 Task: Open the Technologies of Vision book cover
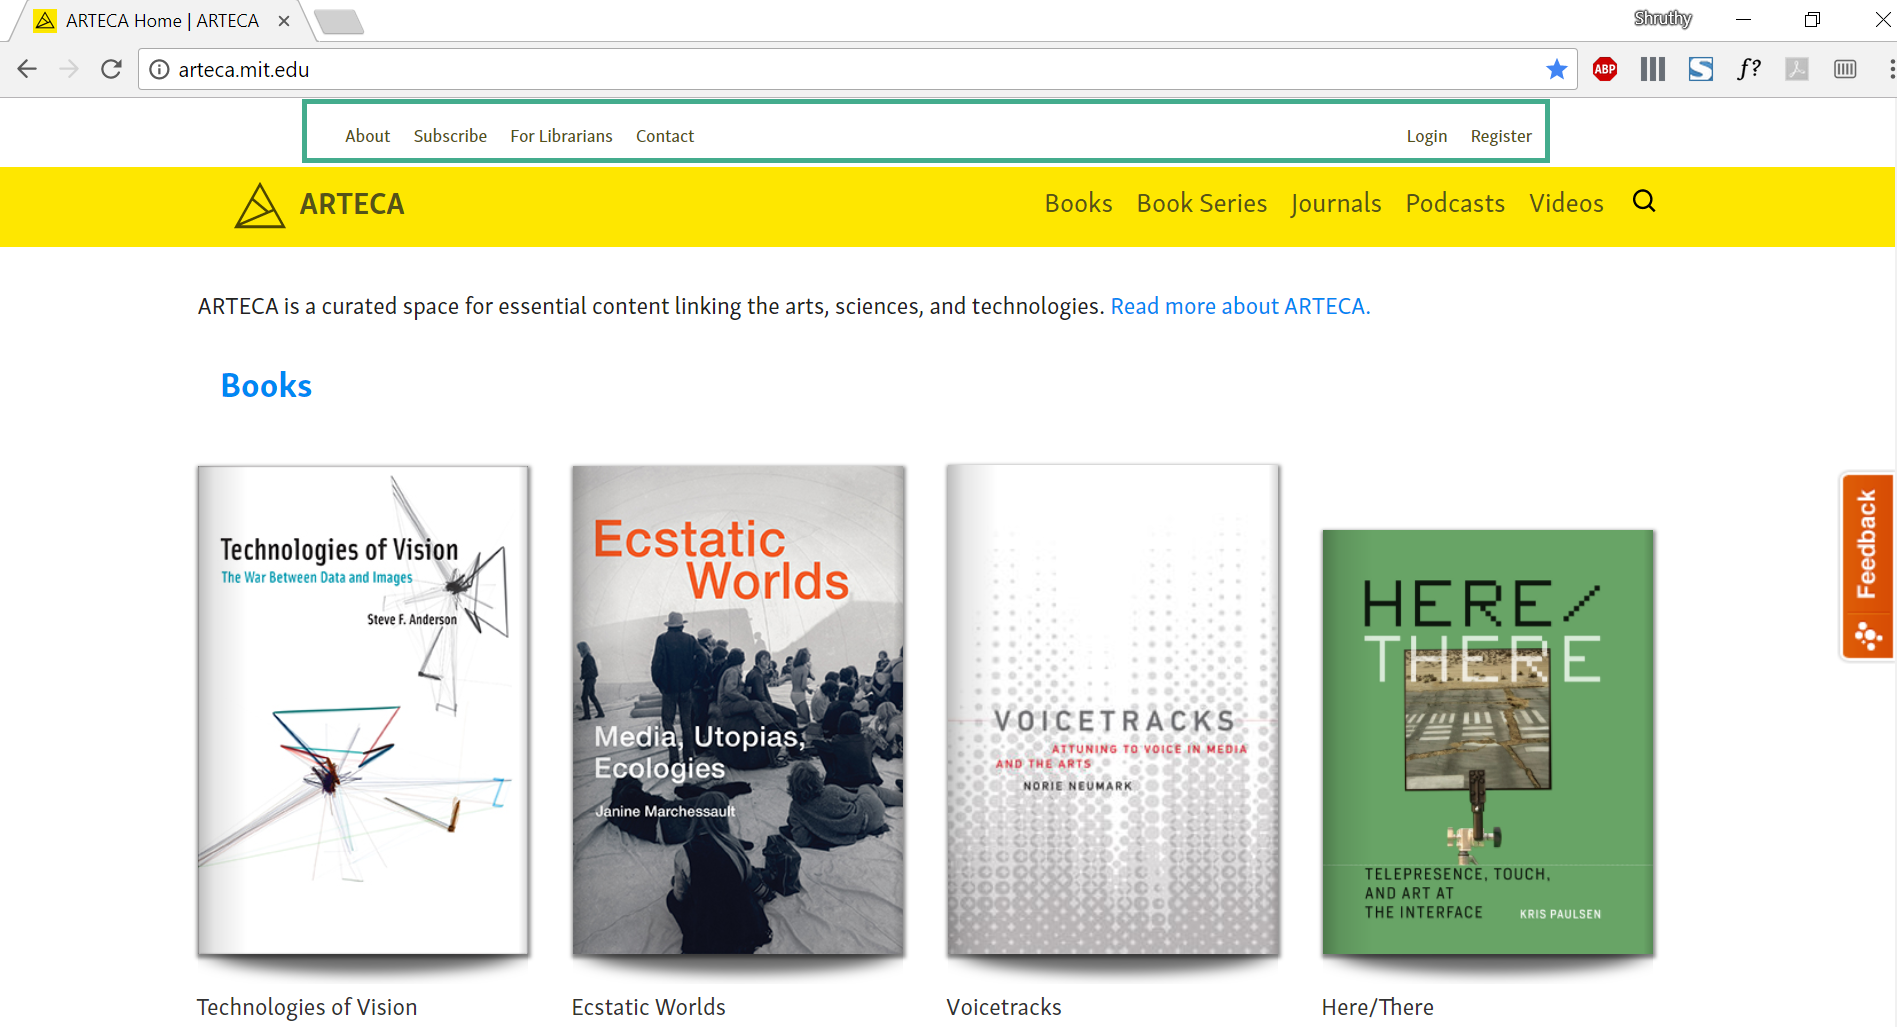(363, 710)
